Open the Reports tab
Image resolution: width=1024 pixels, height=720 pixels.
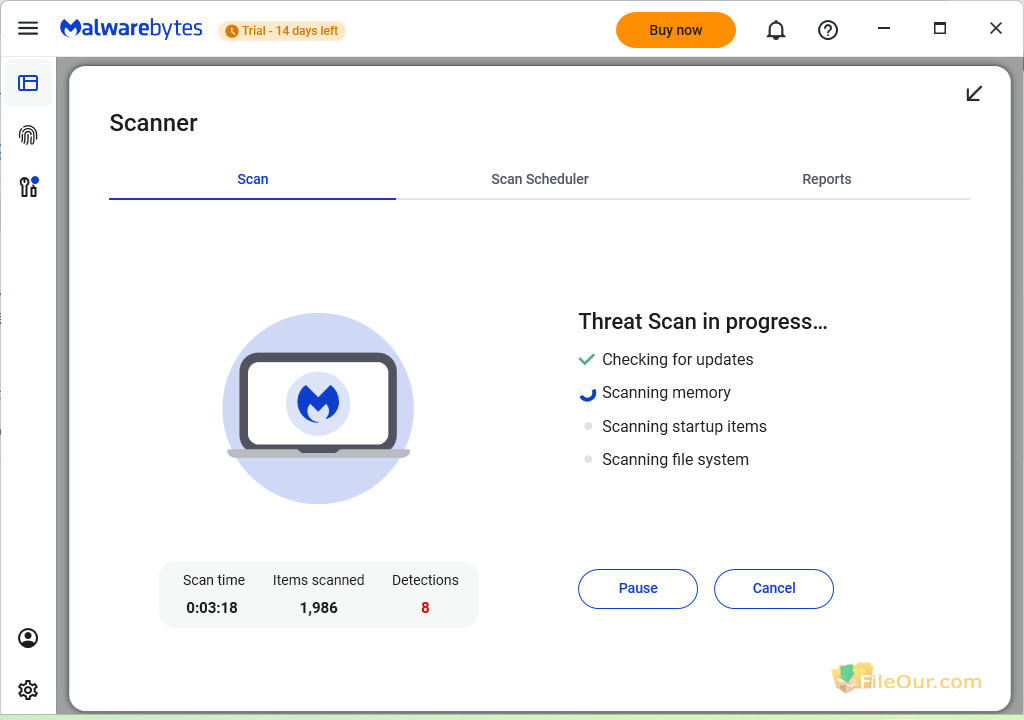point(827,179)
